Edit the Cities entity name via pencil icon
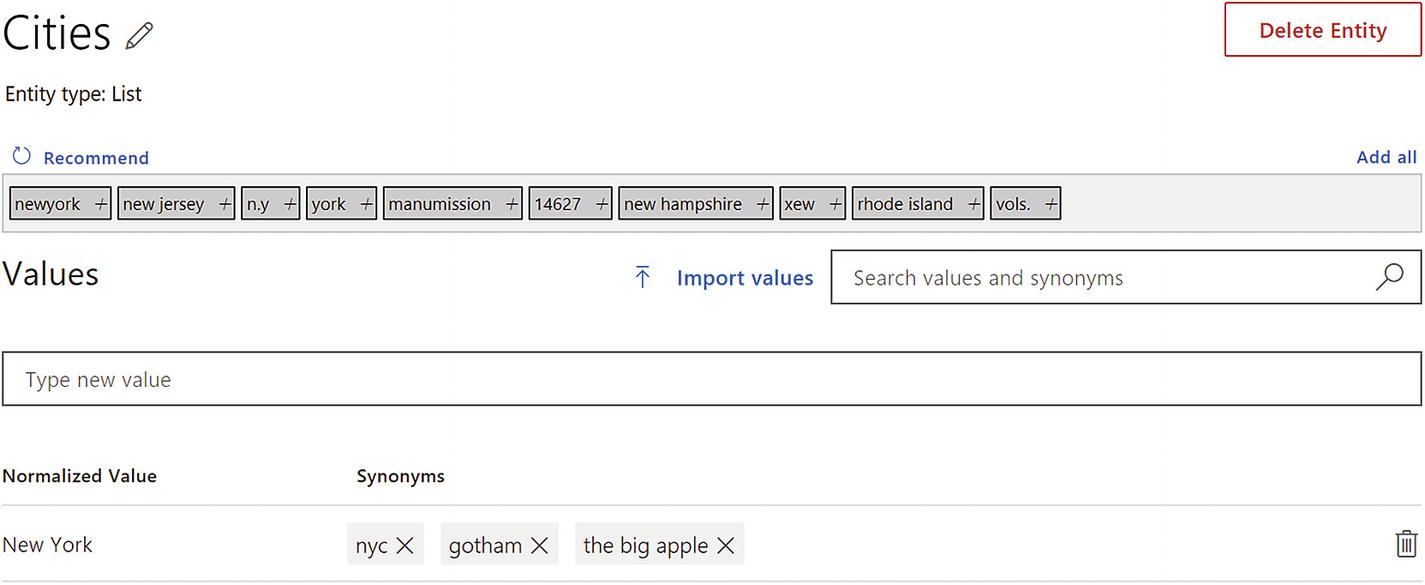This screenshot has width=1425, height=585. click(x=137, y=35)
